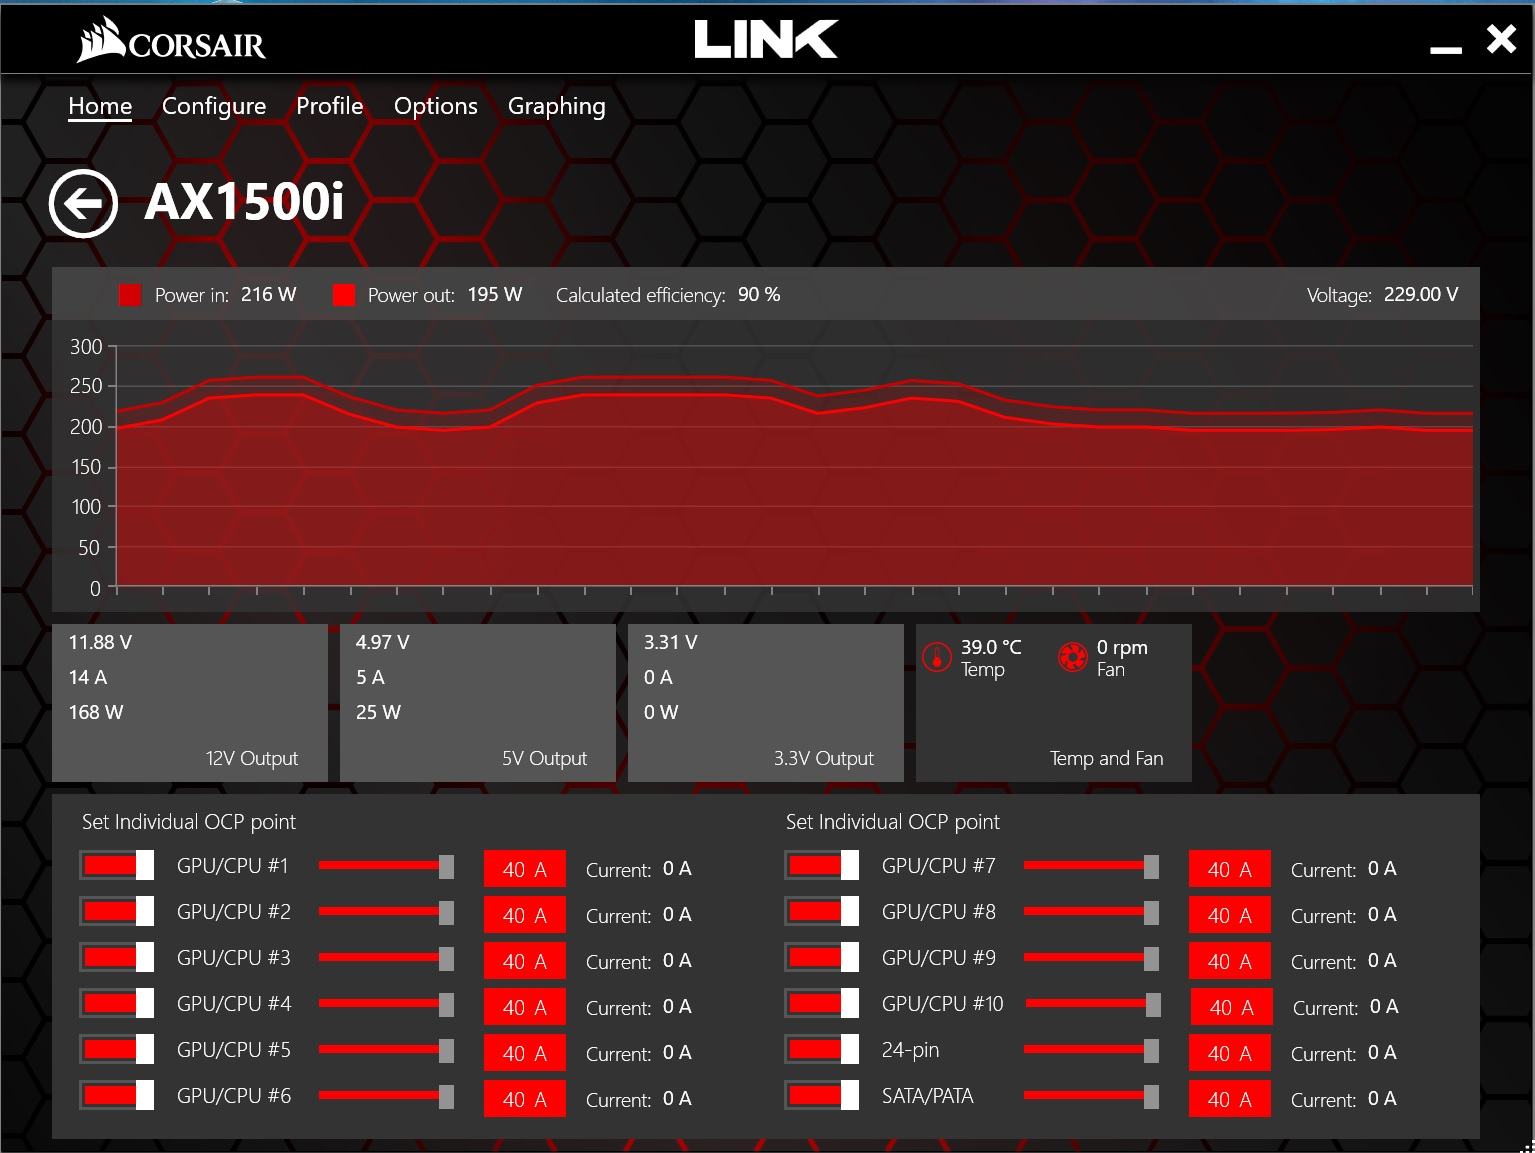Switch to the Profile tab
This screenshot has height=1153, width=1535.
(x=329, y=106)
